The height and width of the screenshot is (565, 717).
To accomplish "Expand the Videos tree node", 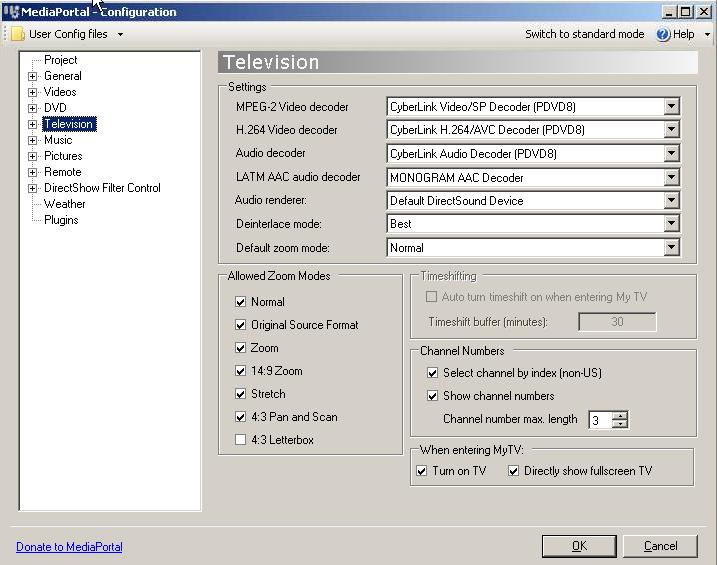I will pos(33,92).
